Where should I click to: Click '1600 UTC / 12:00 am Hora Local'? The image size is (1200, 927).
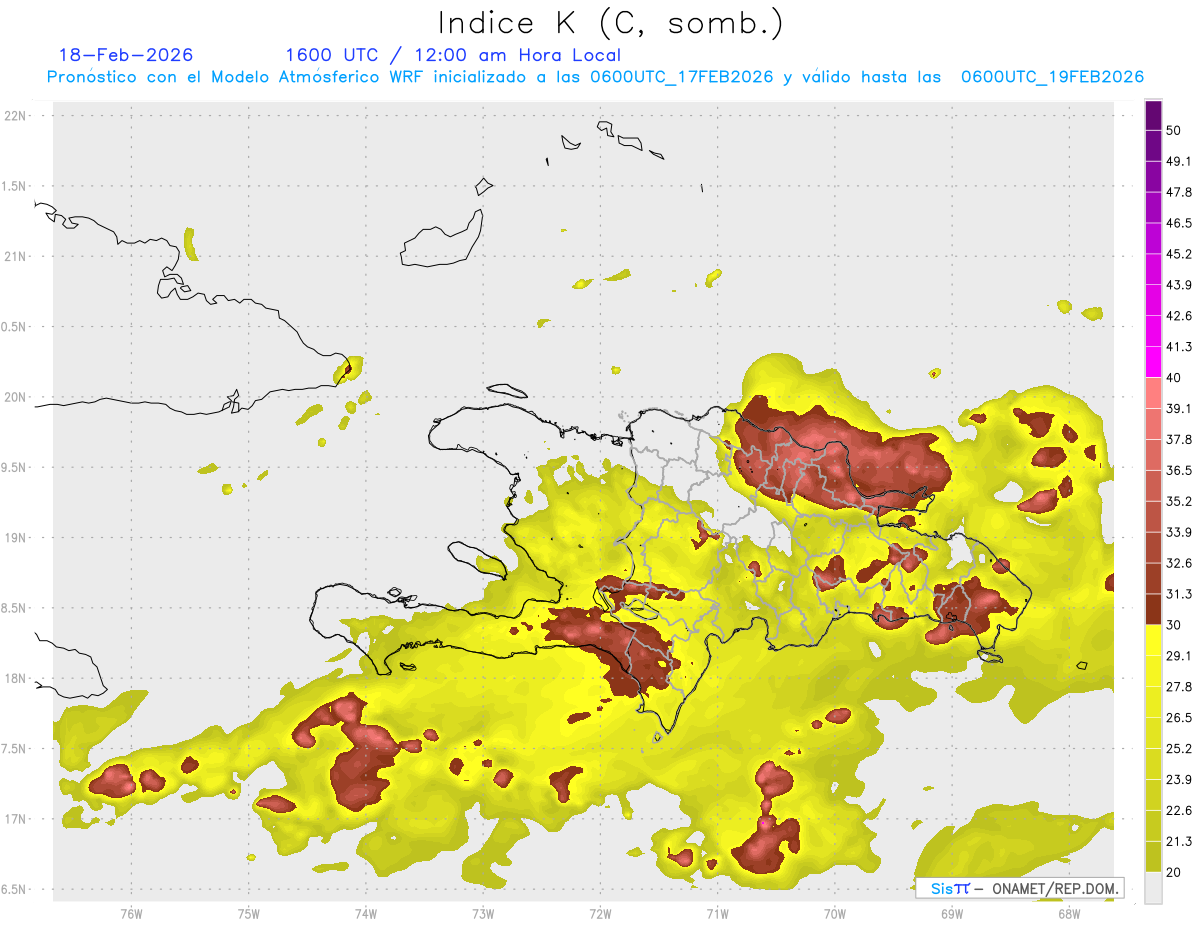(453, 55)
